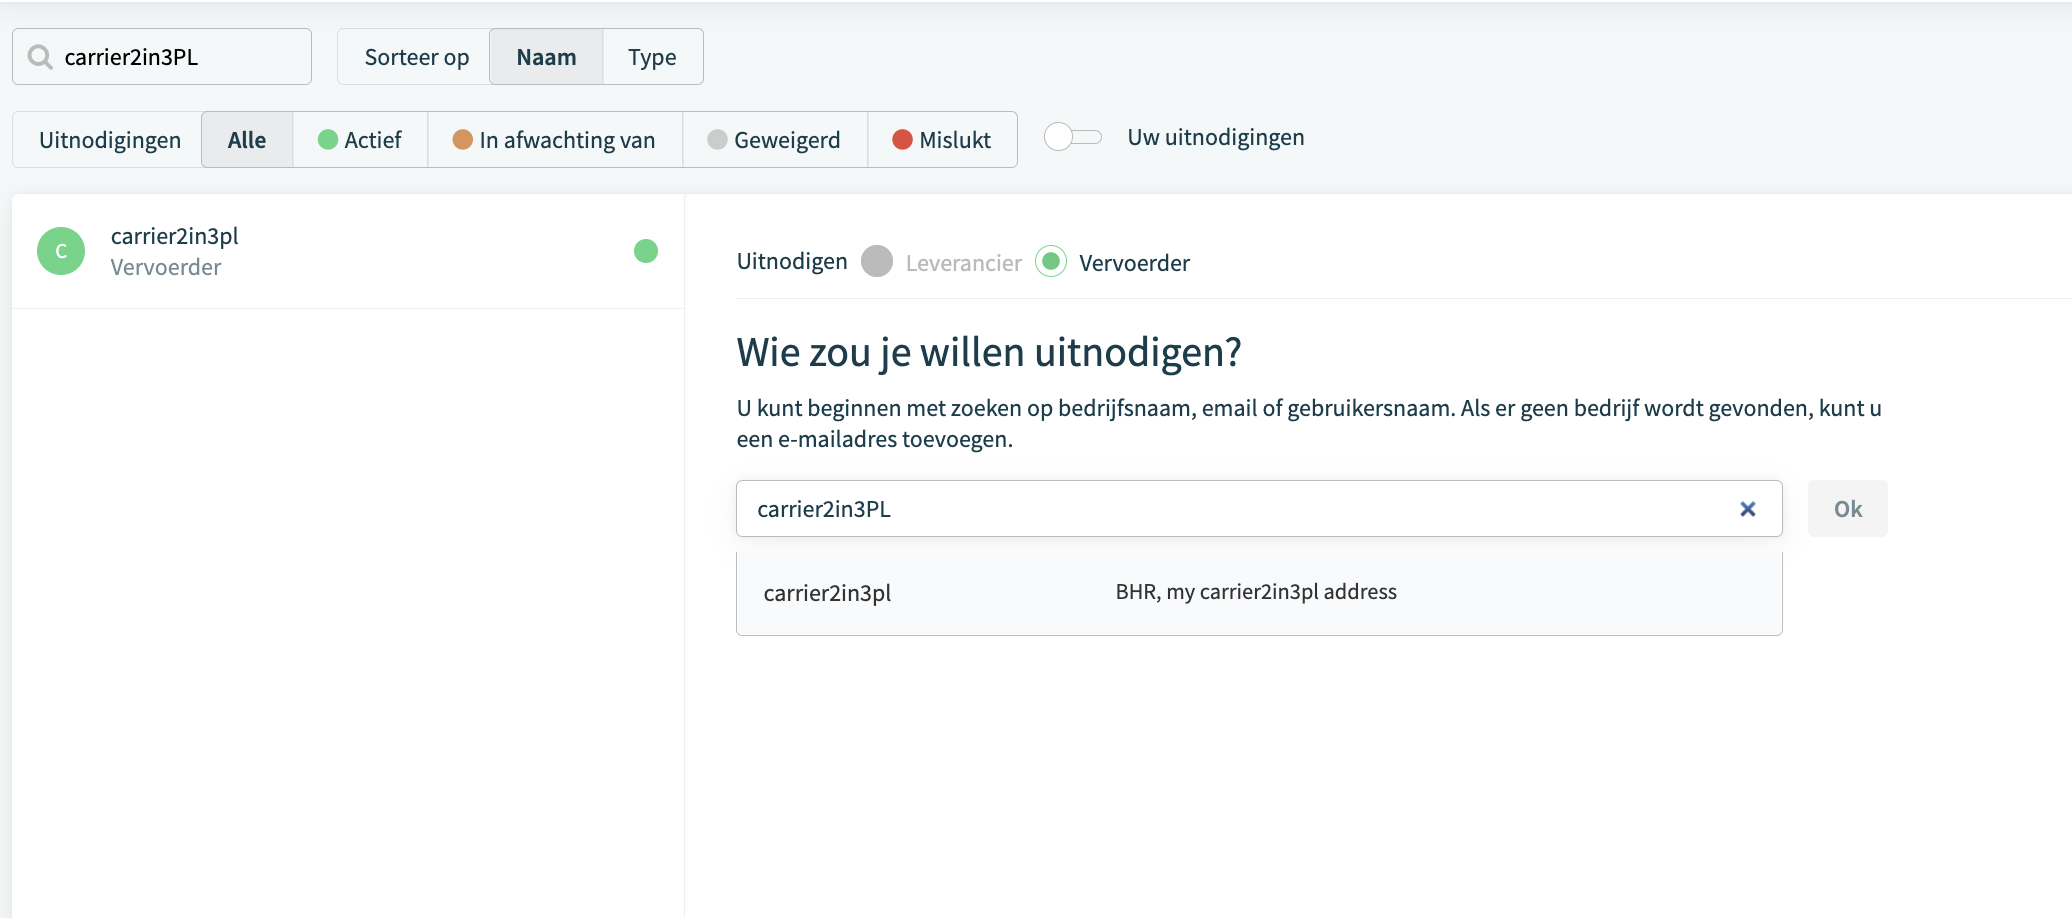This screenshot has height=918, width=2072.
Task: Click the Uitnodigingen label
Action: click(x=110, y=140)
